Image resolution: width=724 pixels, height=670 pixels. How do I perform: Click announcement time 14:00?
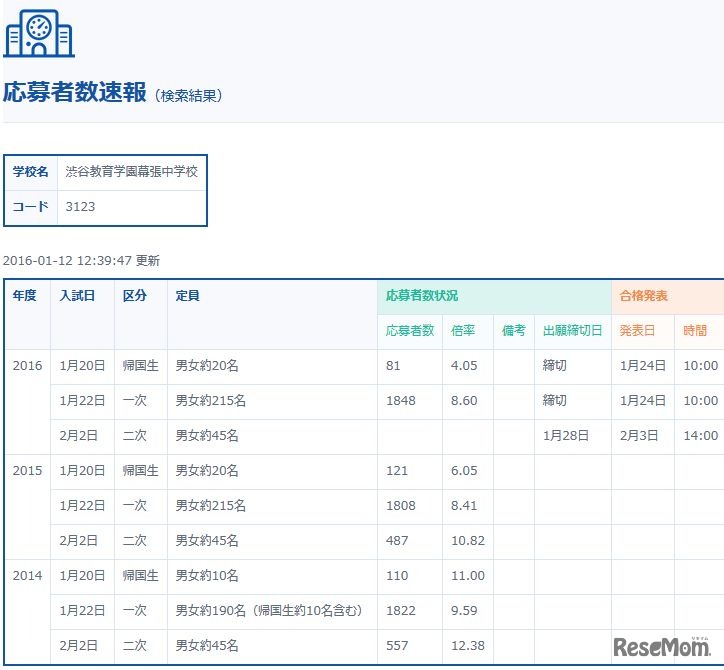(x=700, y=435)
